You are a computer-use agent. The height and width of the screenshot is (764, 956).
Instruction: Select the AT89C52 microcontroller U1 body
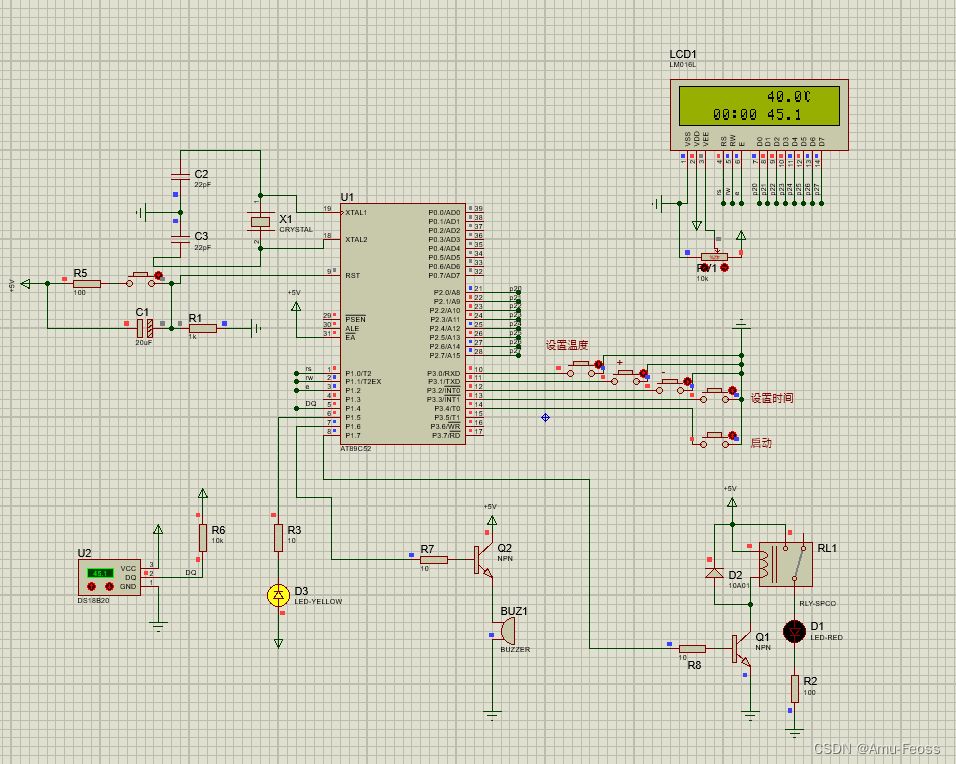403,324
